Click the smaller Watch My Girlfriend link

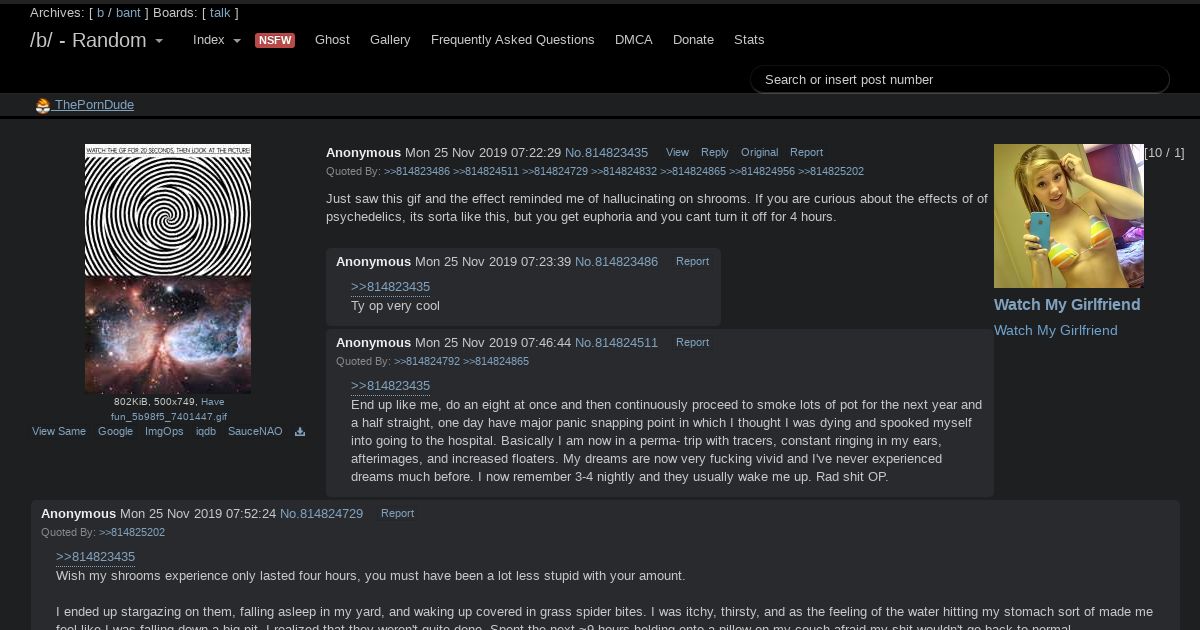[x=1056, y=331]
